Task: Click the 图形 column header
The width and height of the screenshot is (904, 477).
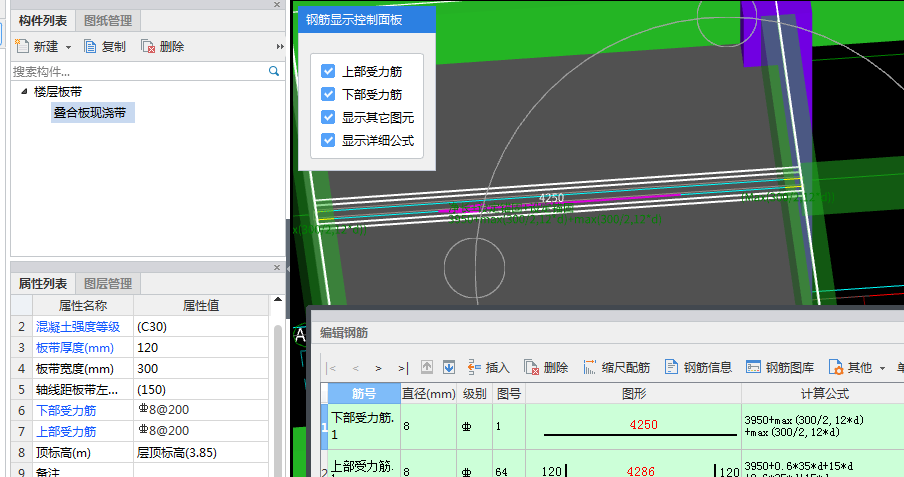Action: point(633,393)
